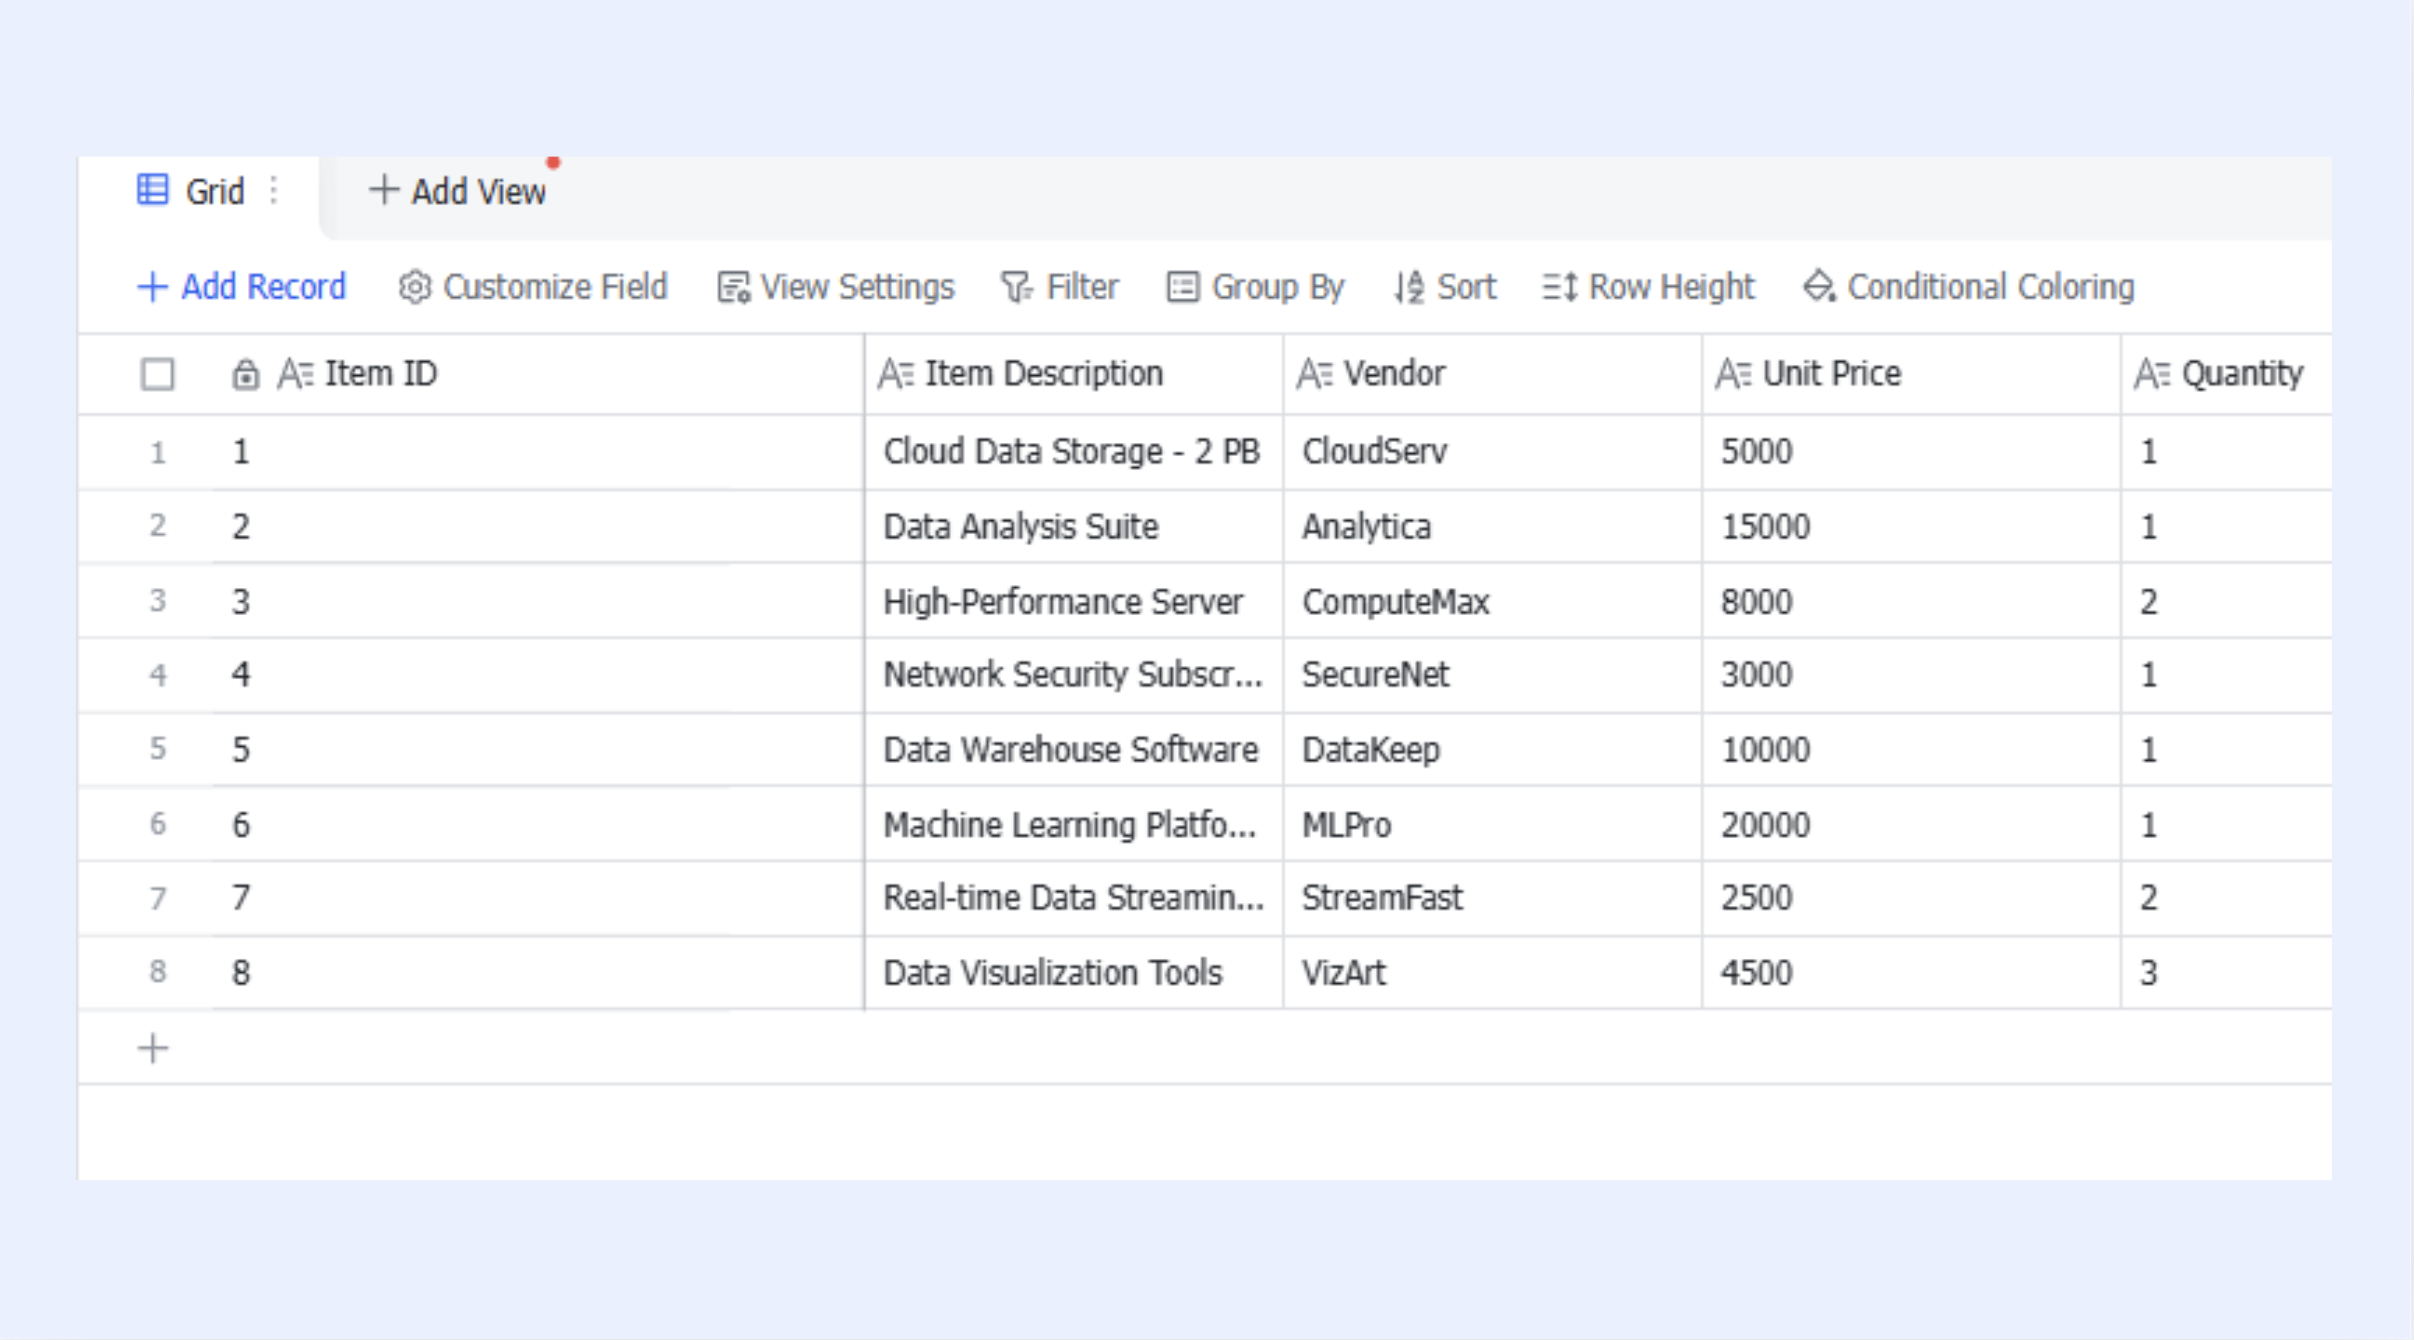Click the Vendor column header
Screen dimensions: 2414x1340
point(1493,374)
